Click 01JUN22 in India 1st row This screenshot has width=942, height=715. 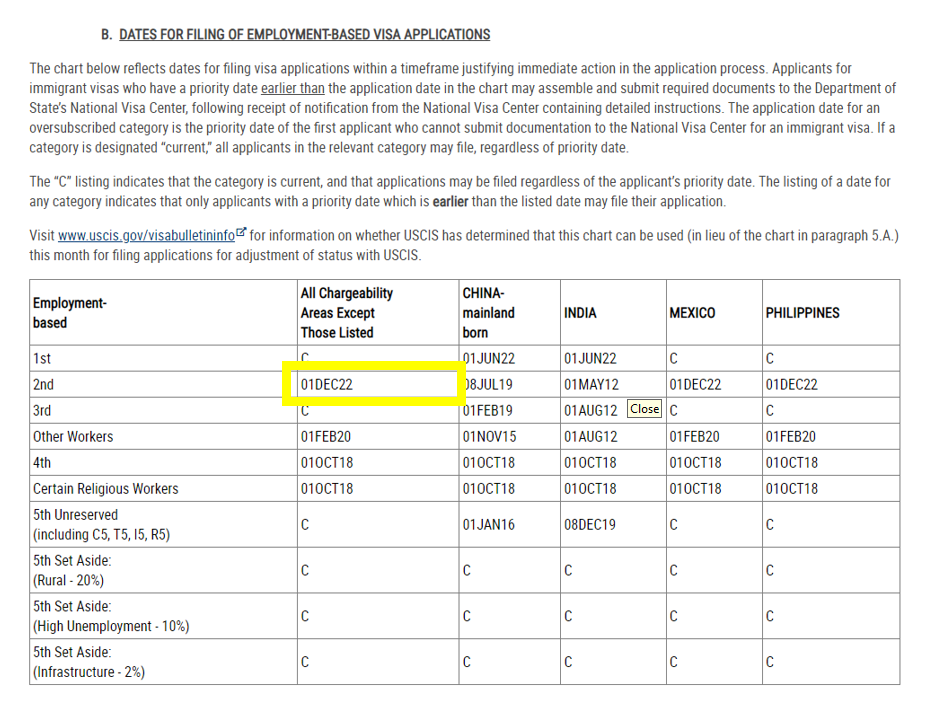pos(590,359)
